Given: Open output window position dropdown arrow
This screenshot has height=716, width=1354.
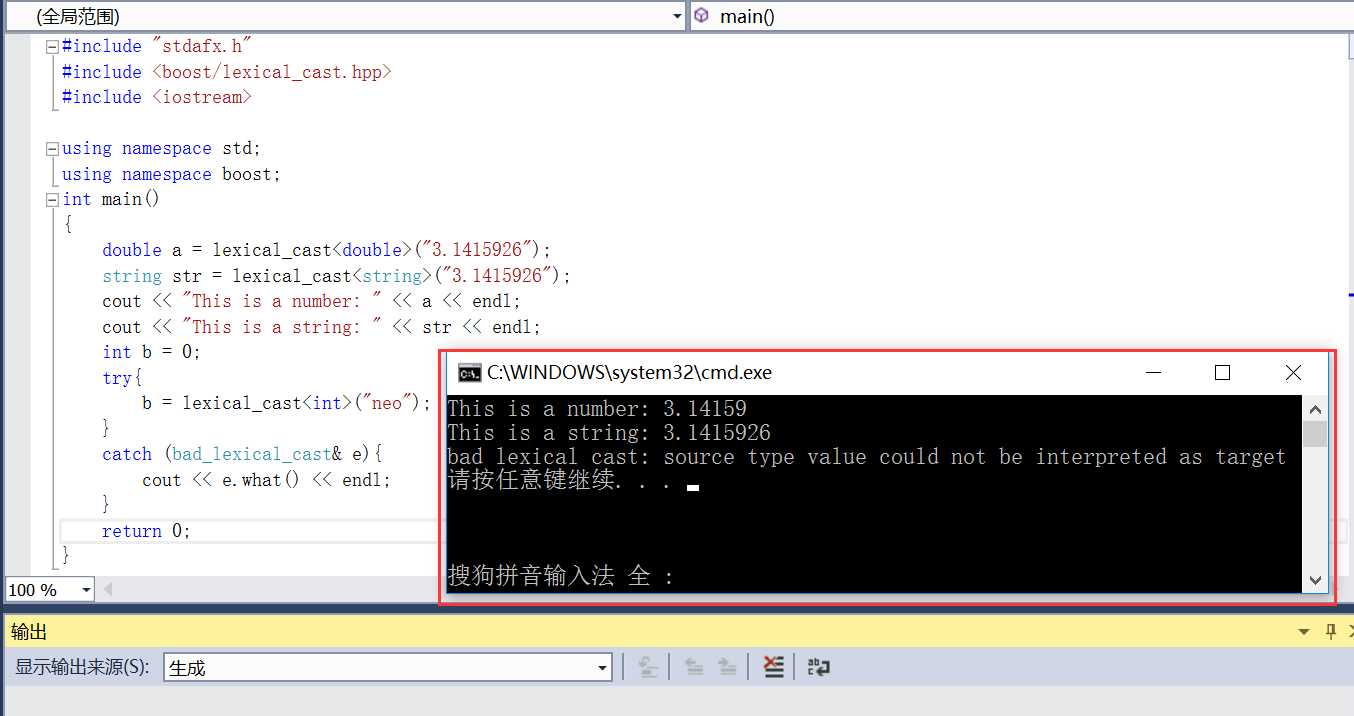Looking at the screenshot, I should pos(1304,632).
